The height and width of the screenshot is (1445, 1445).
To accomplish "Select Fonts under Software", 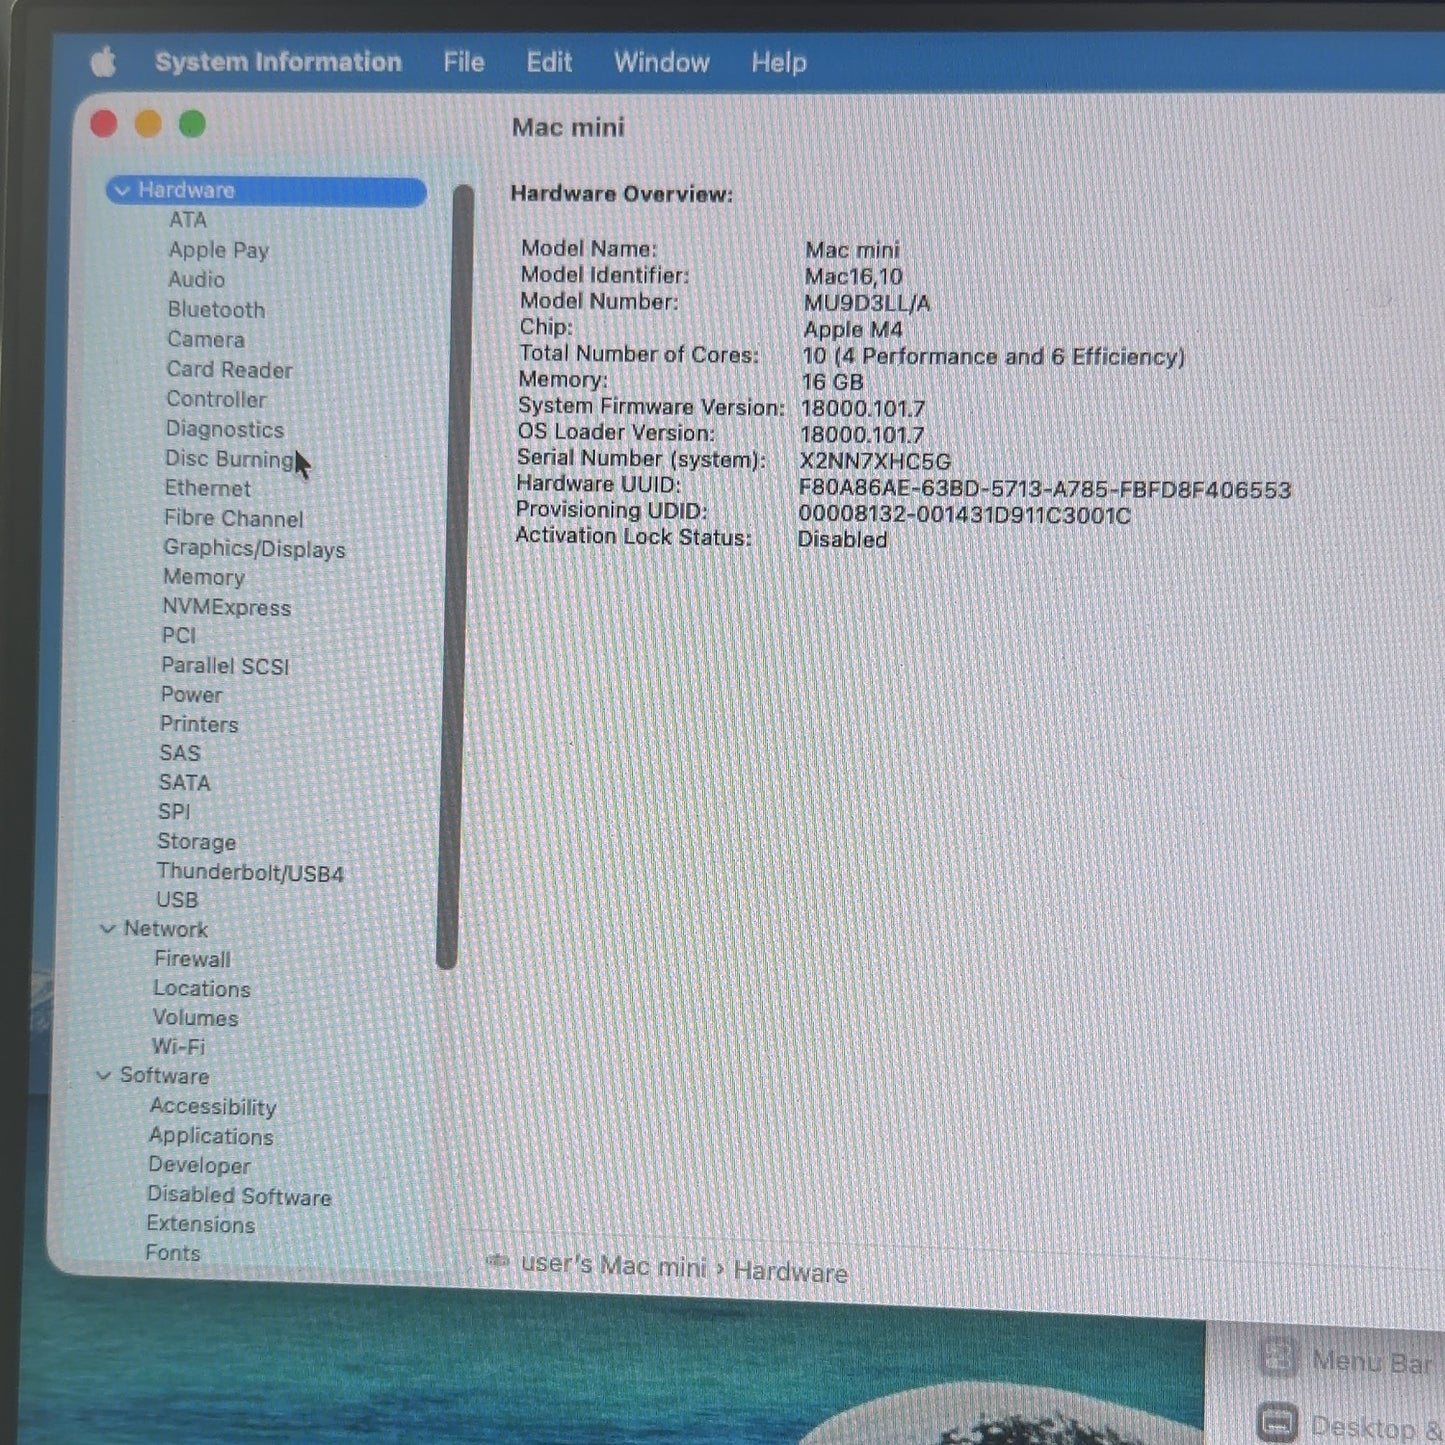I will [x=173, y=1253].
